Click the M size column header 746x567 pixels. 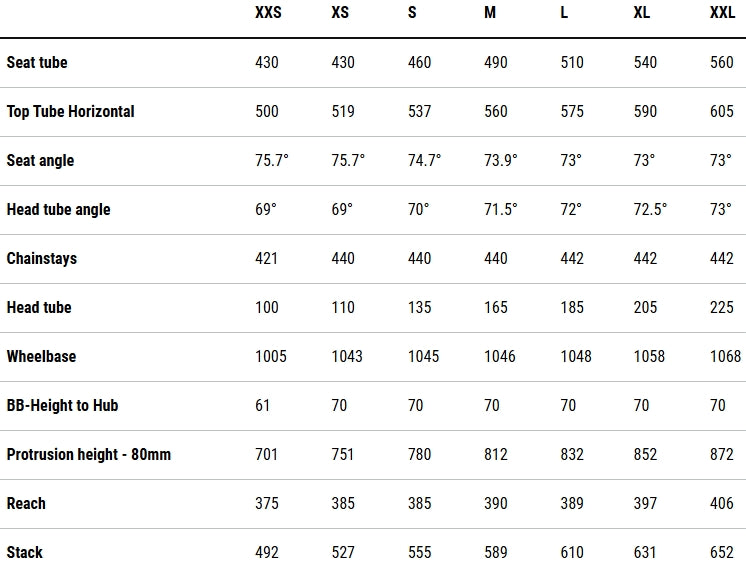(490, 12)
